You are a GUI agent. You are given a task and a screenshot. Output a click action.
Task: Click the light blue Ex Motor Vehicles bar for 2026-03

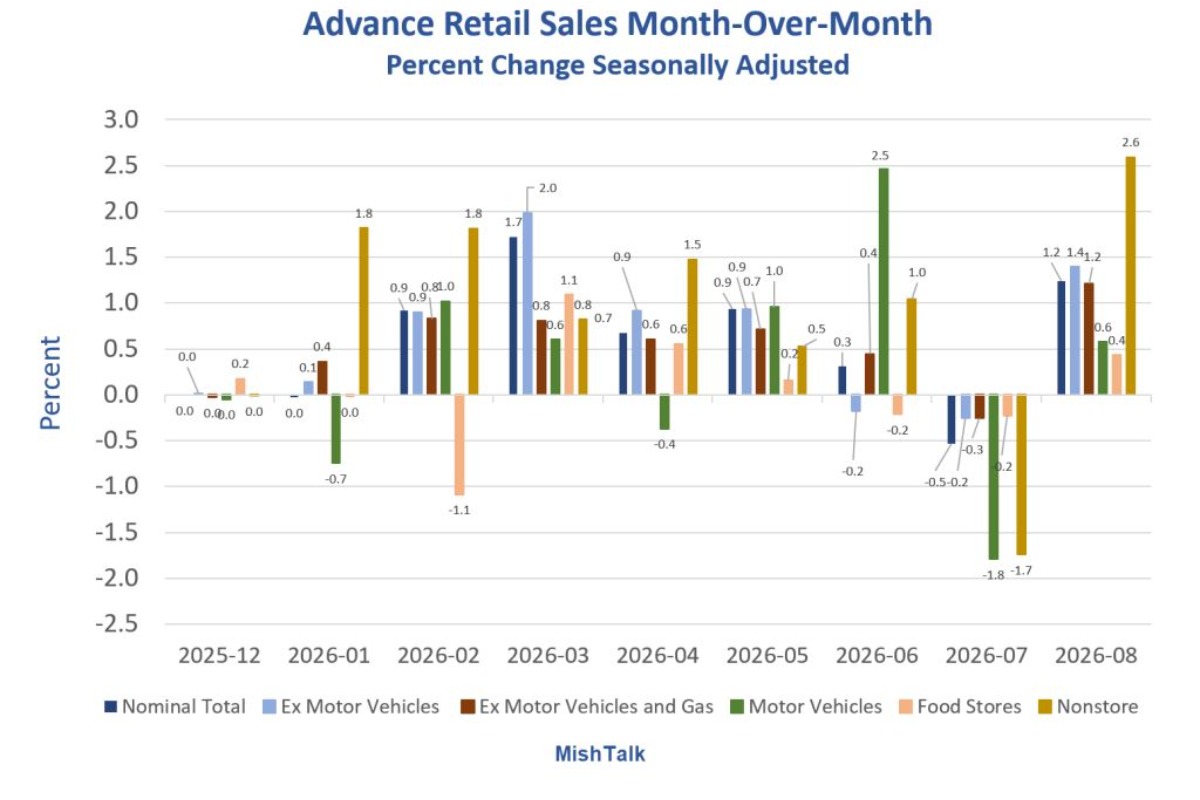(527, 303)
